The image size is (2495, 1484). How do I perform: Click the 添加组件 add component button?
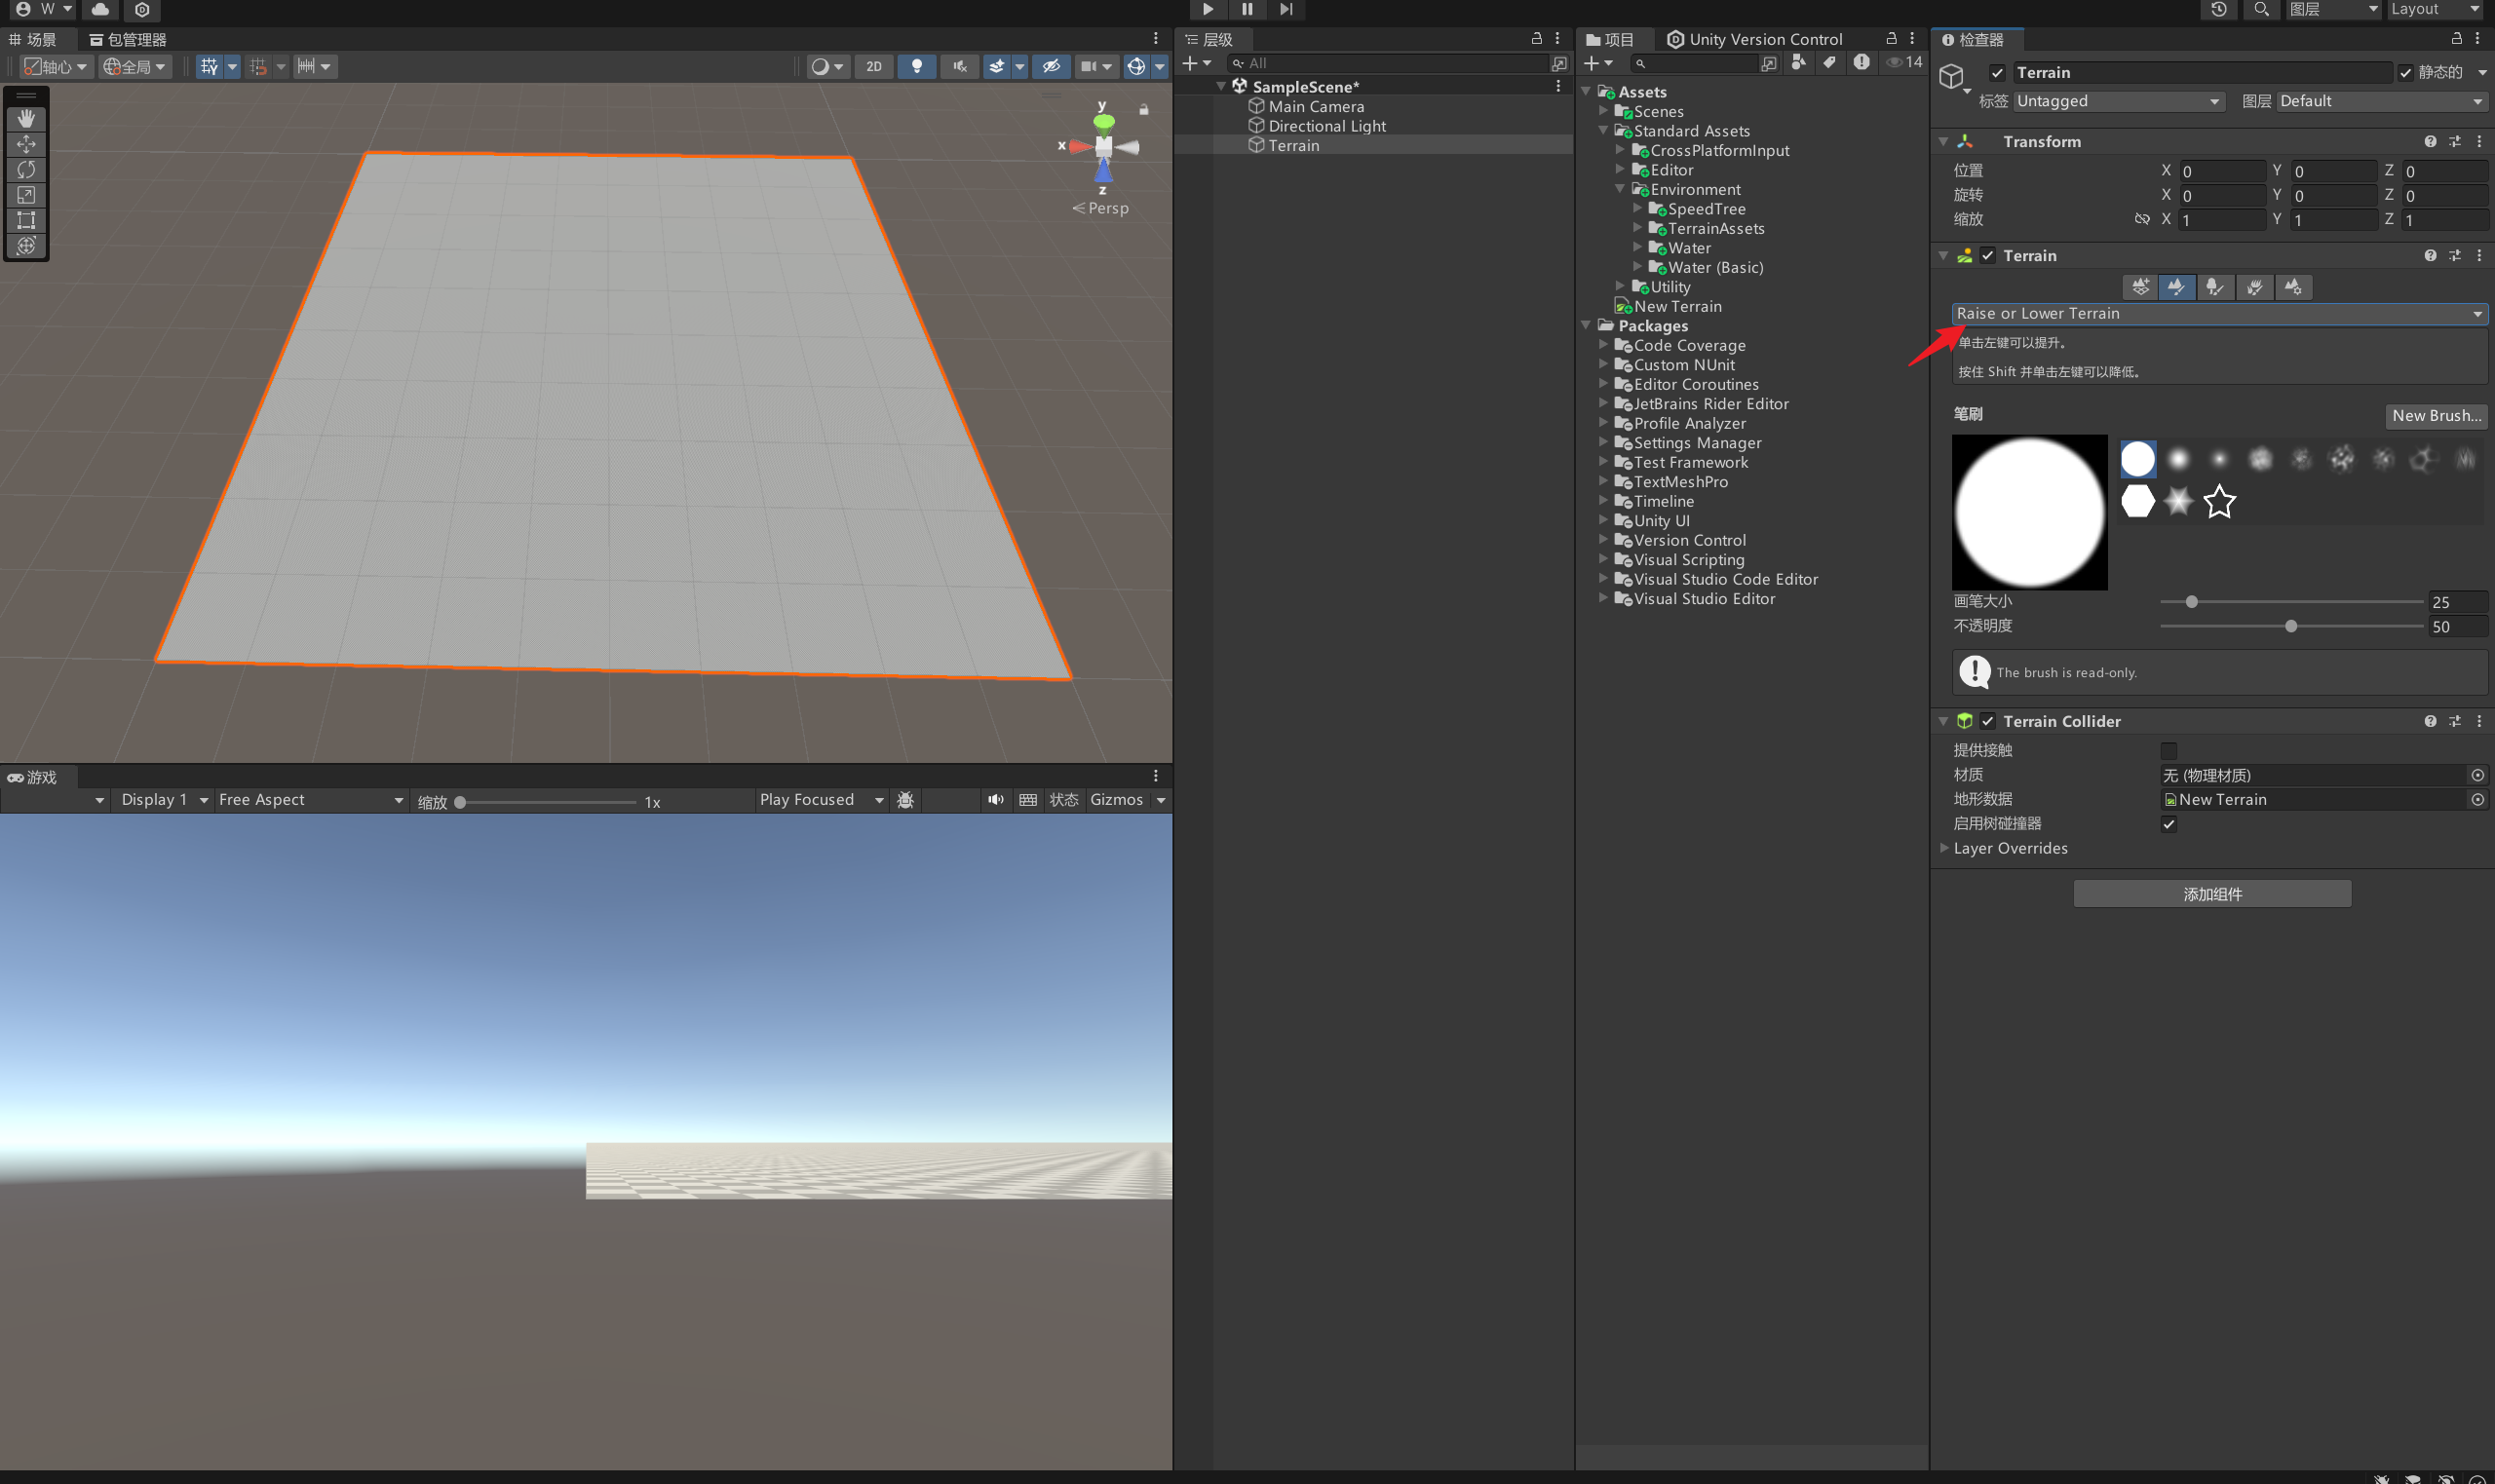click(x=2212, y=894)
